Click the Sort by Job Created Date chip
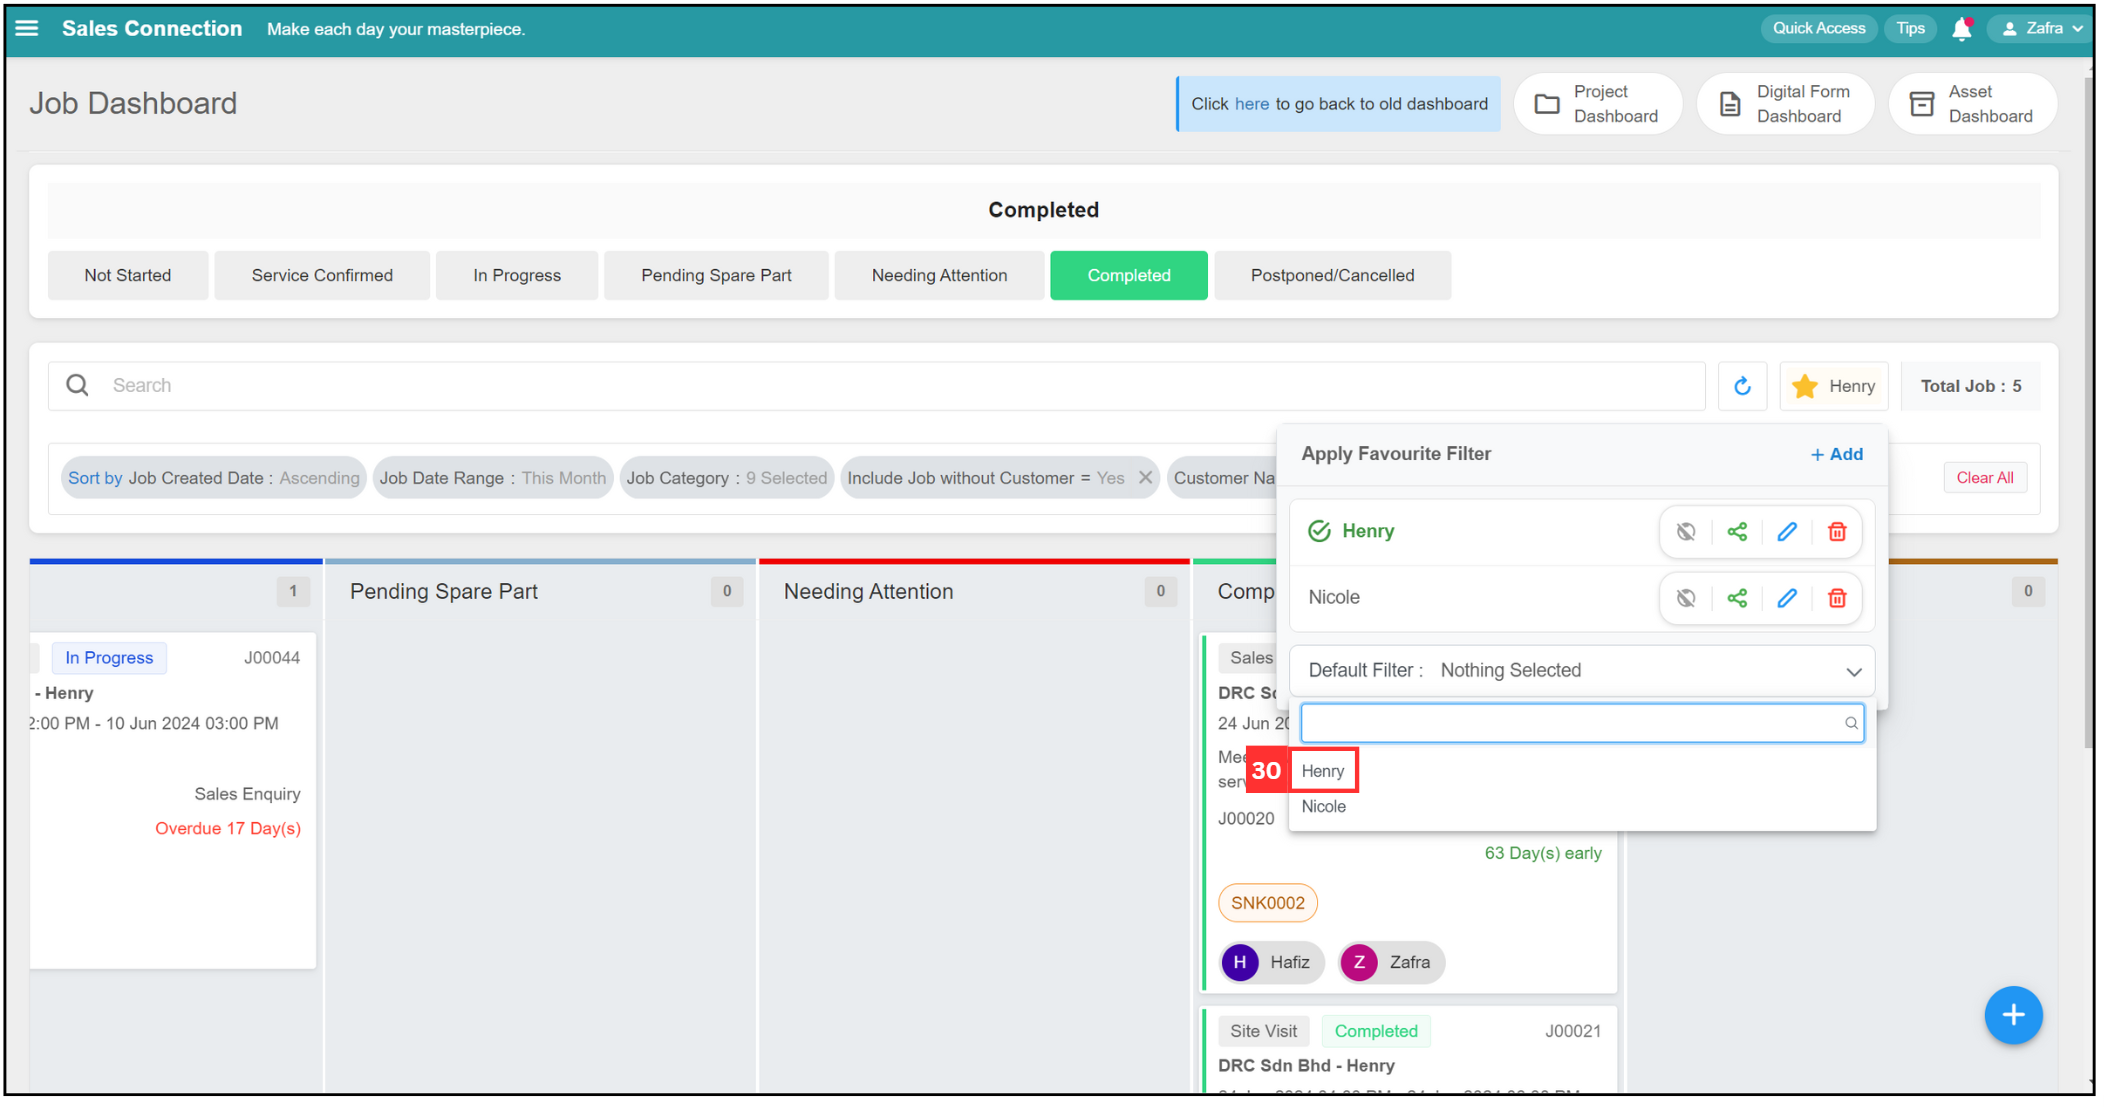Viewport: 2104px width, 1107px height. coord(214,478)
